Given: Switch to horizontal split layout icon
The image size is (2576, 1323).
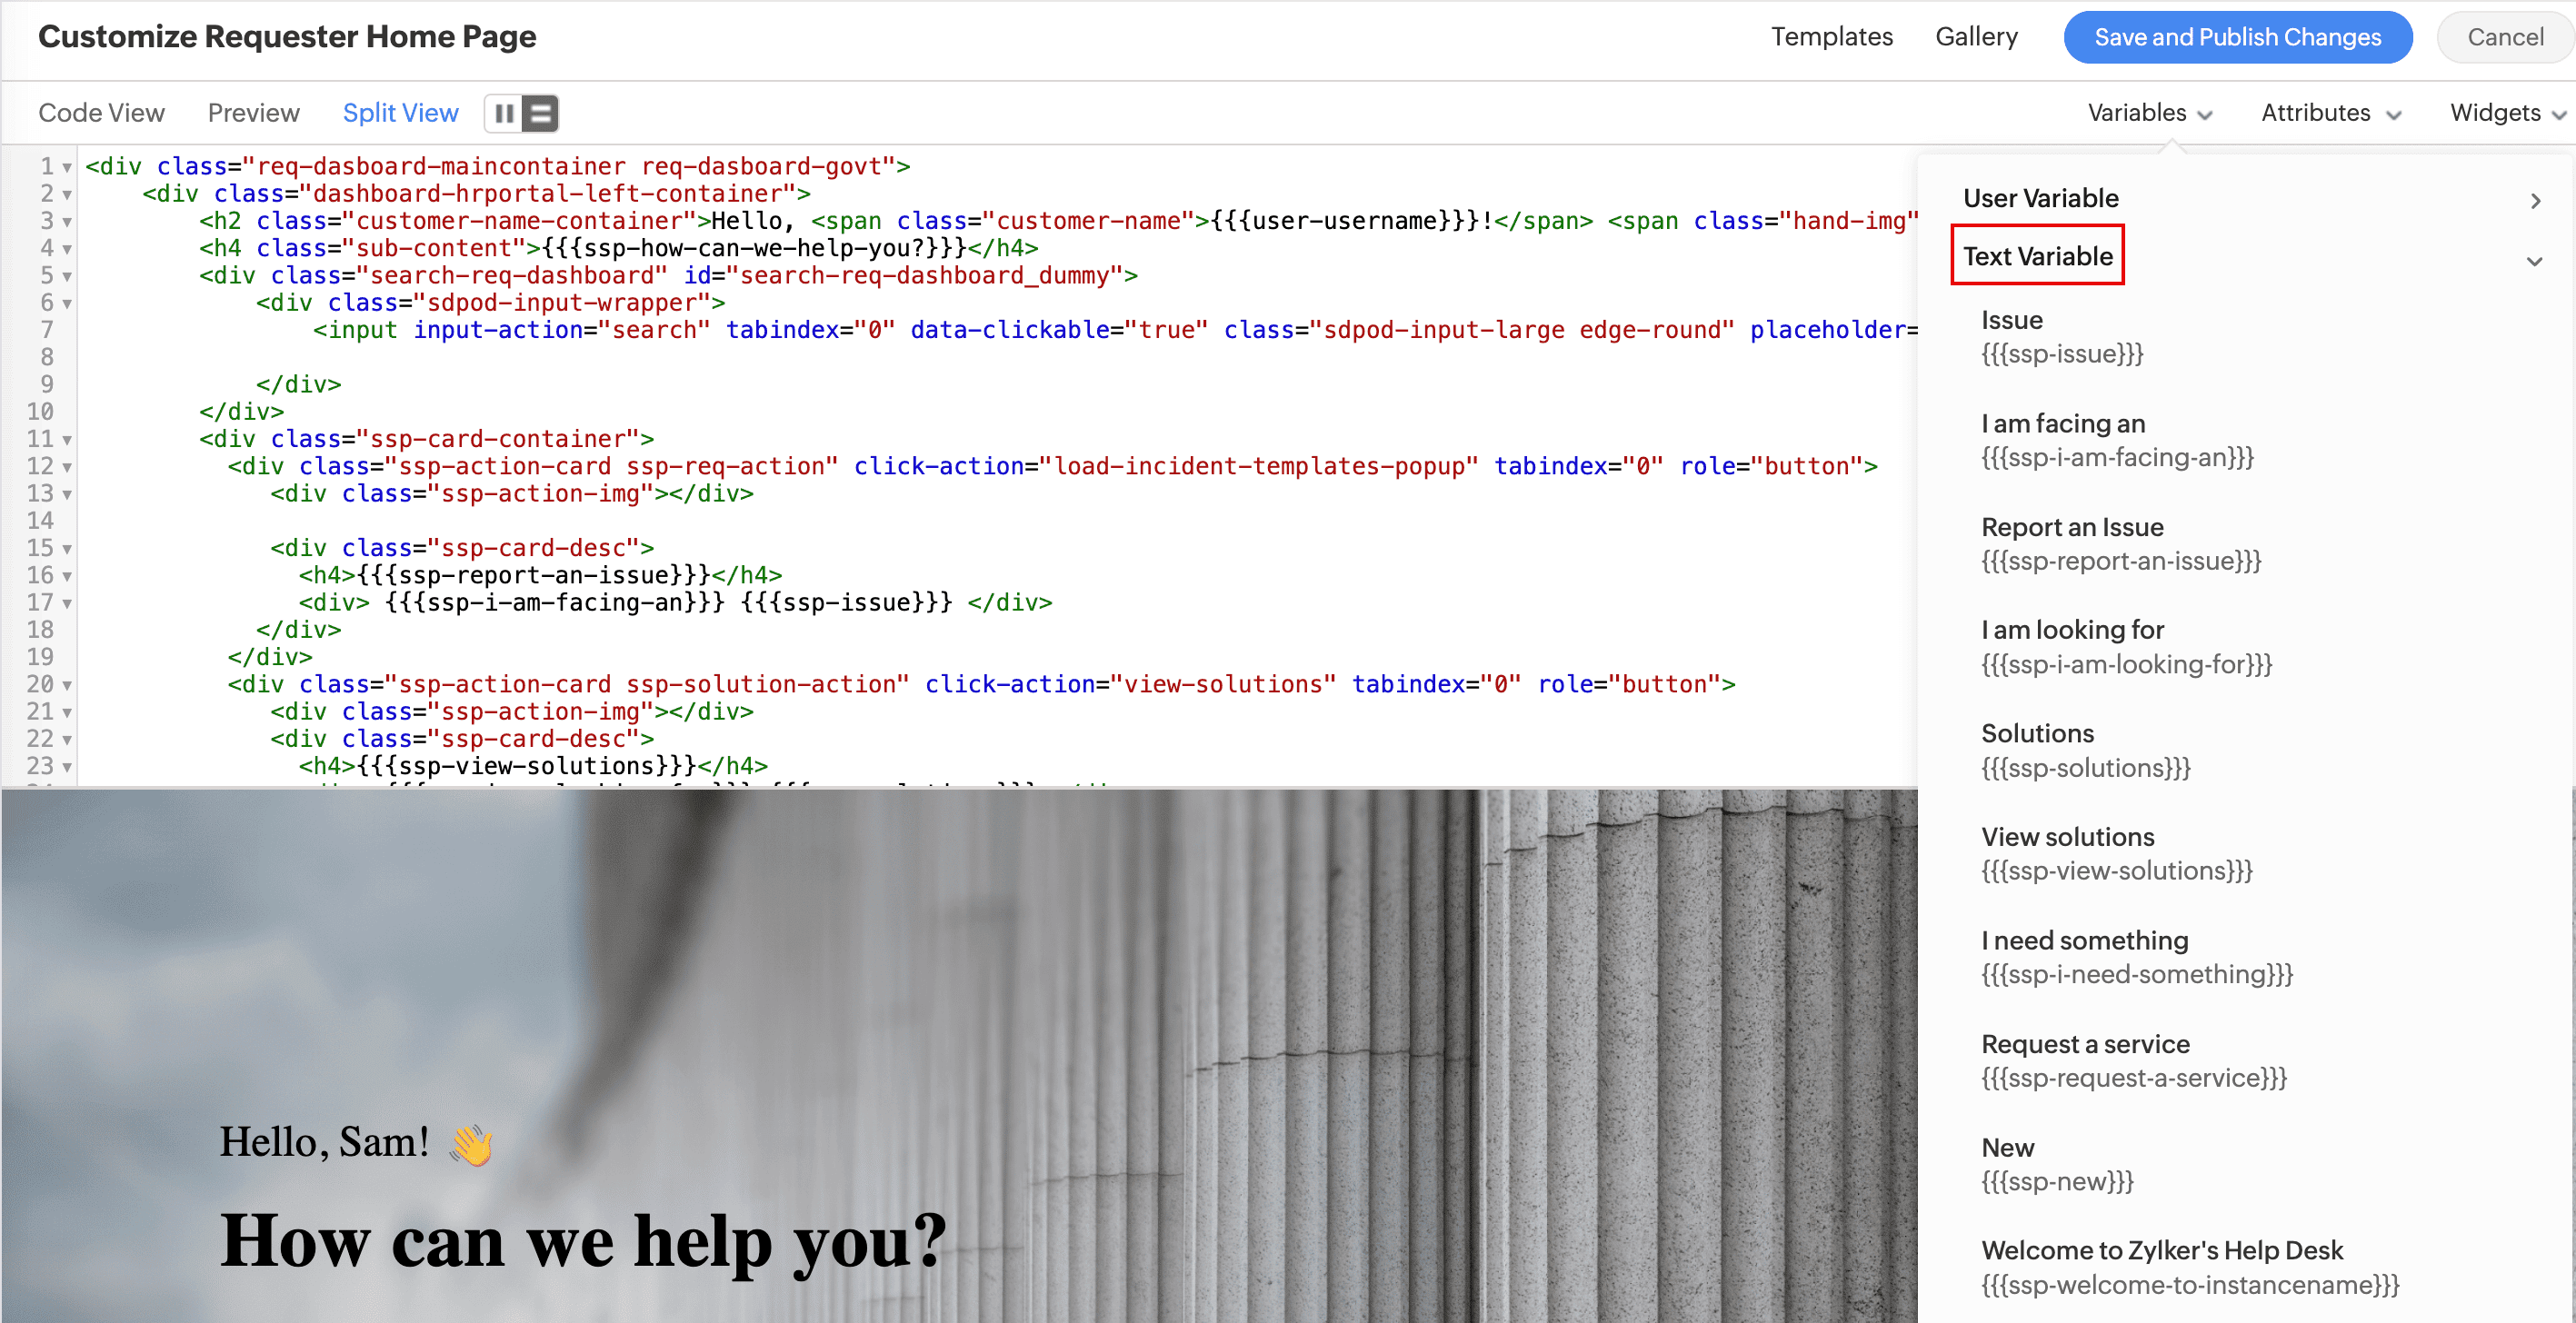Looking at the screenshot, I should click(x=541, y=114).
